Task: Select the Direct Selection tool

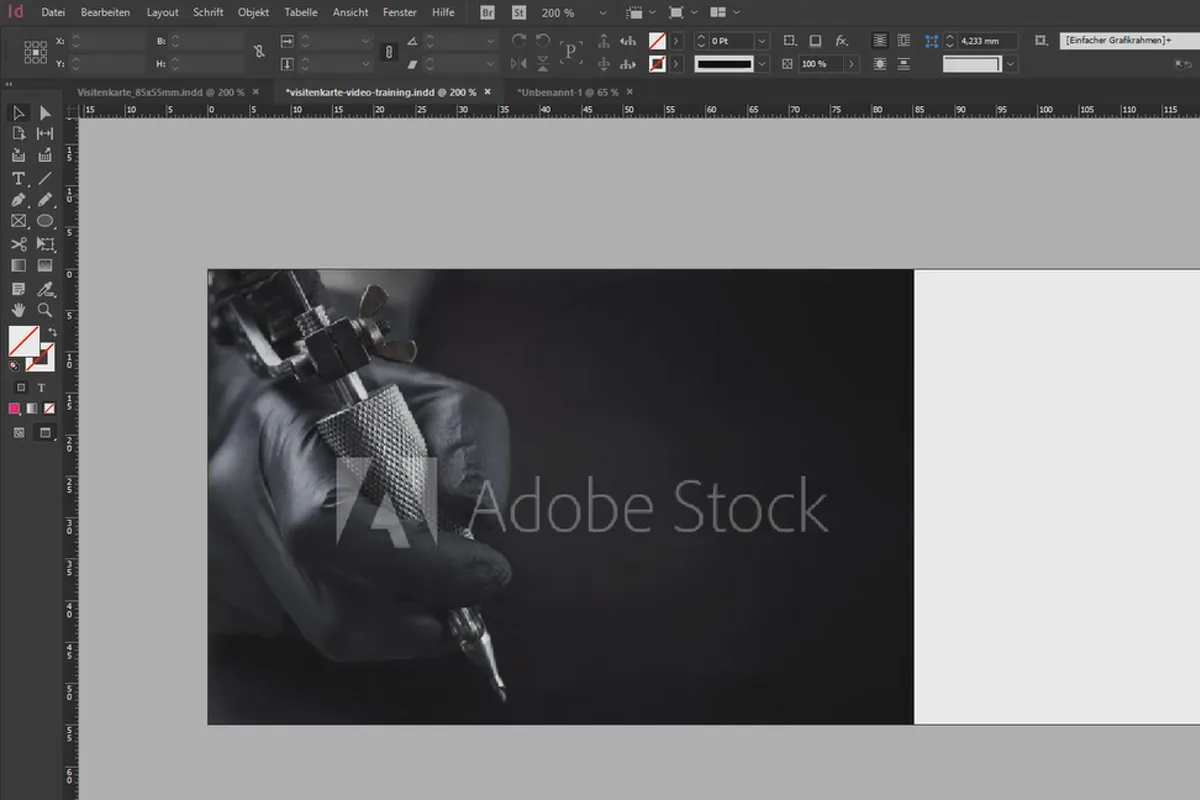Action: click(x=45, y=113)
